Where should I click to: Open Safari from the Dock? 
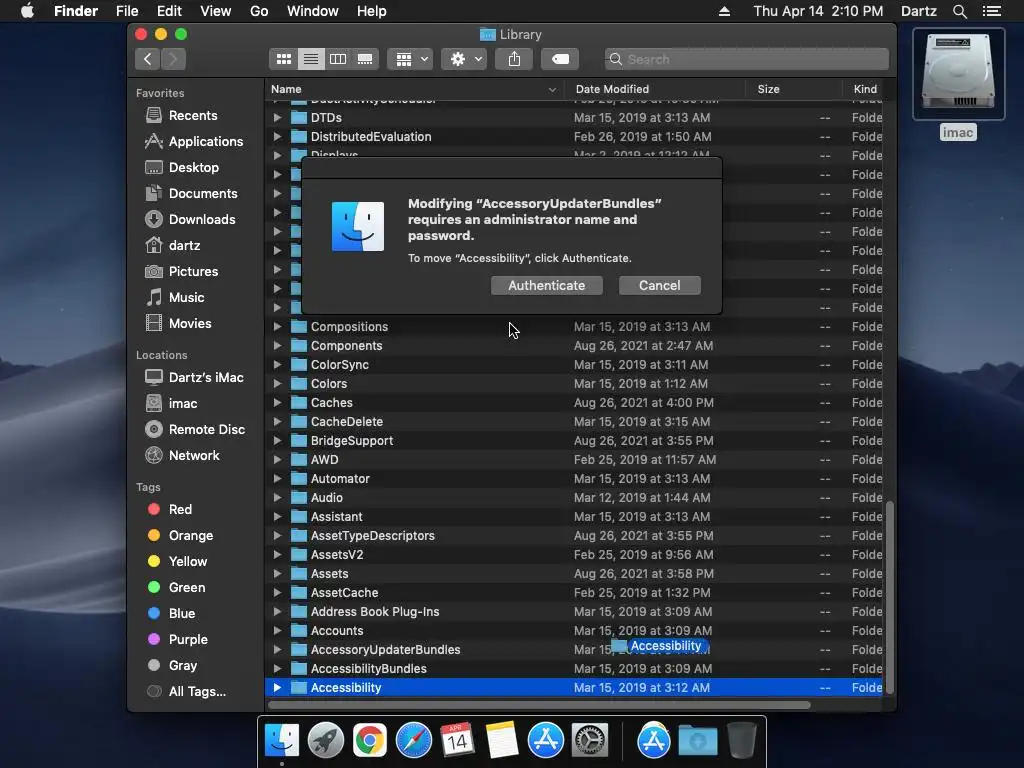[413, 741]
